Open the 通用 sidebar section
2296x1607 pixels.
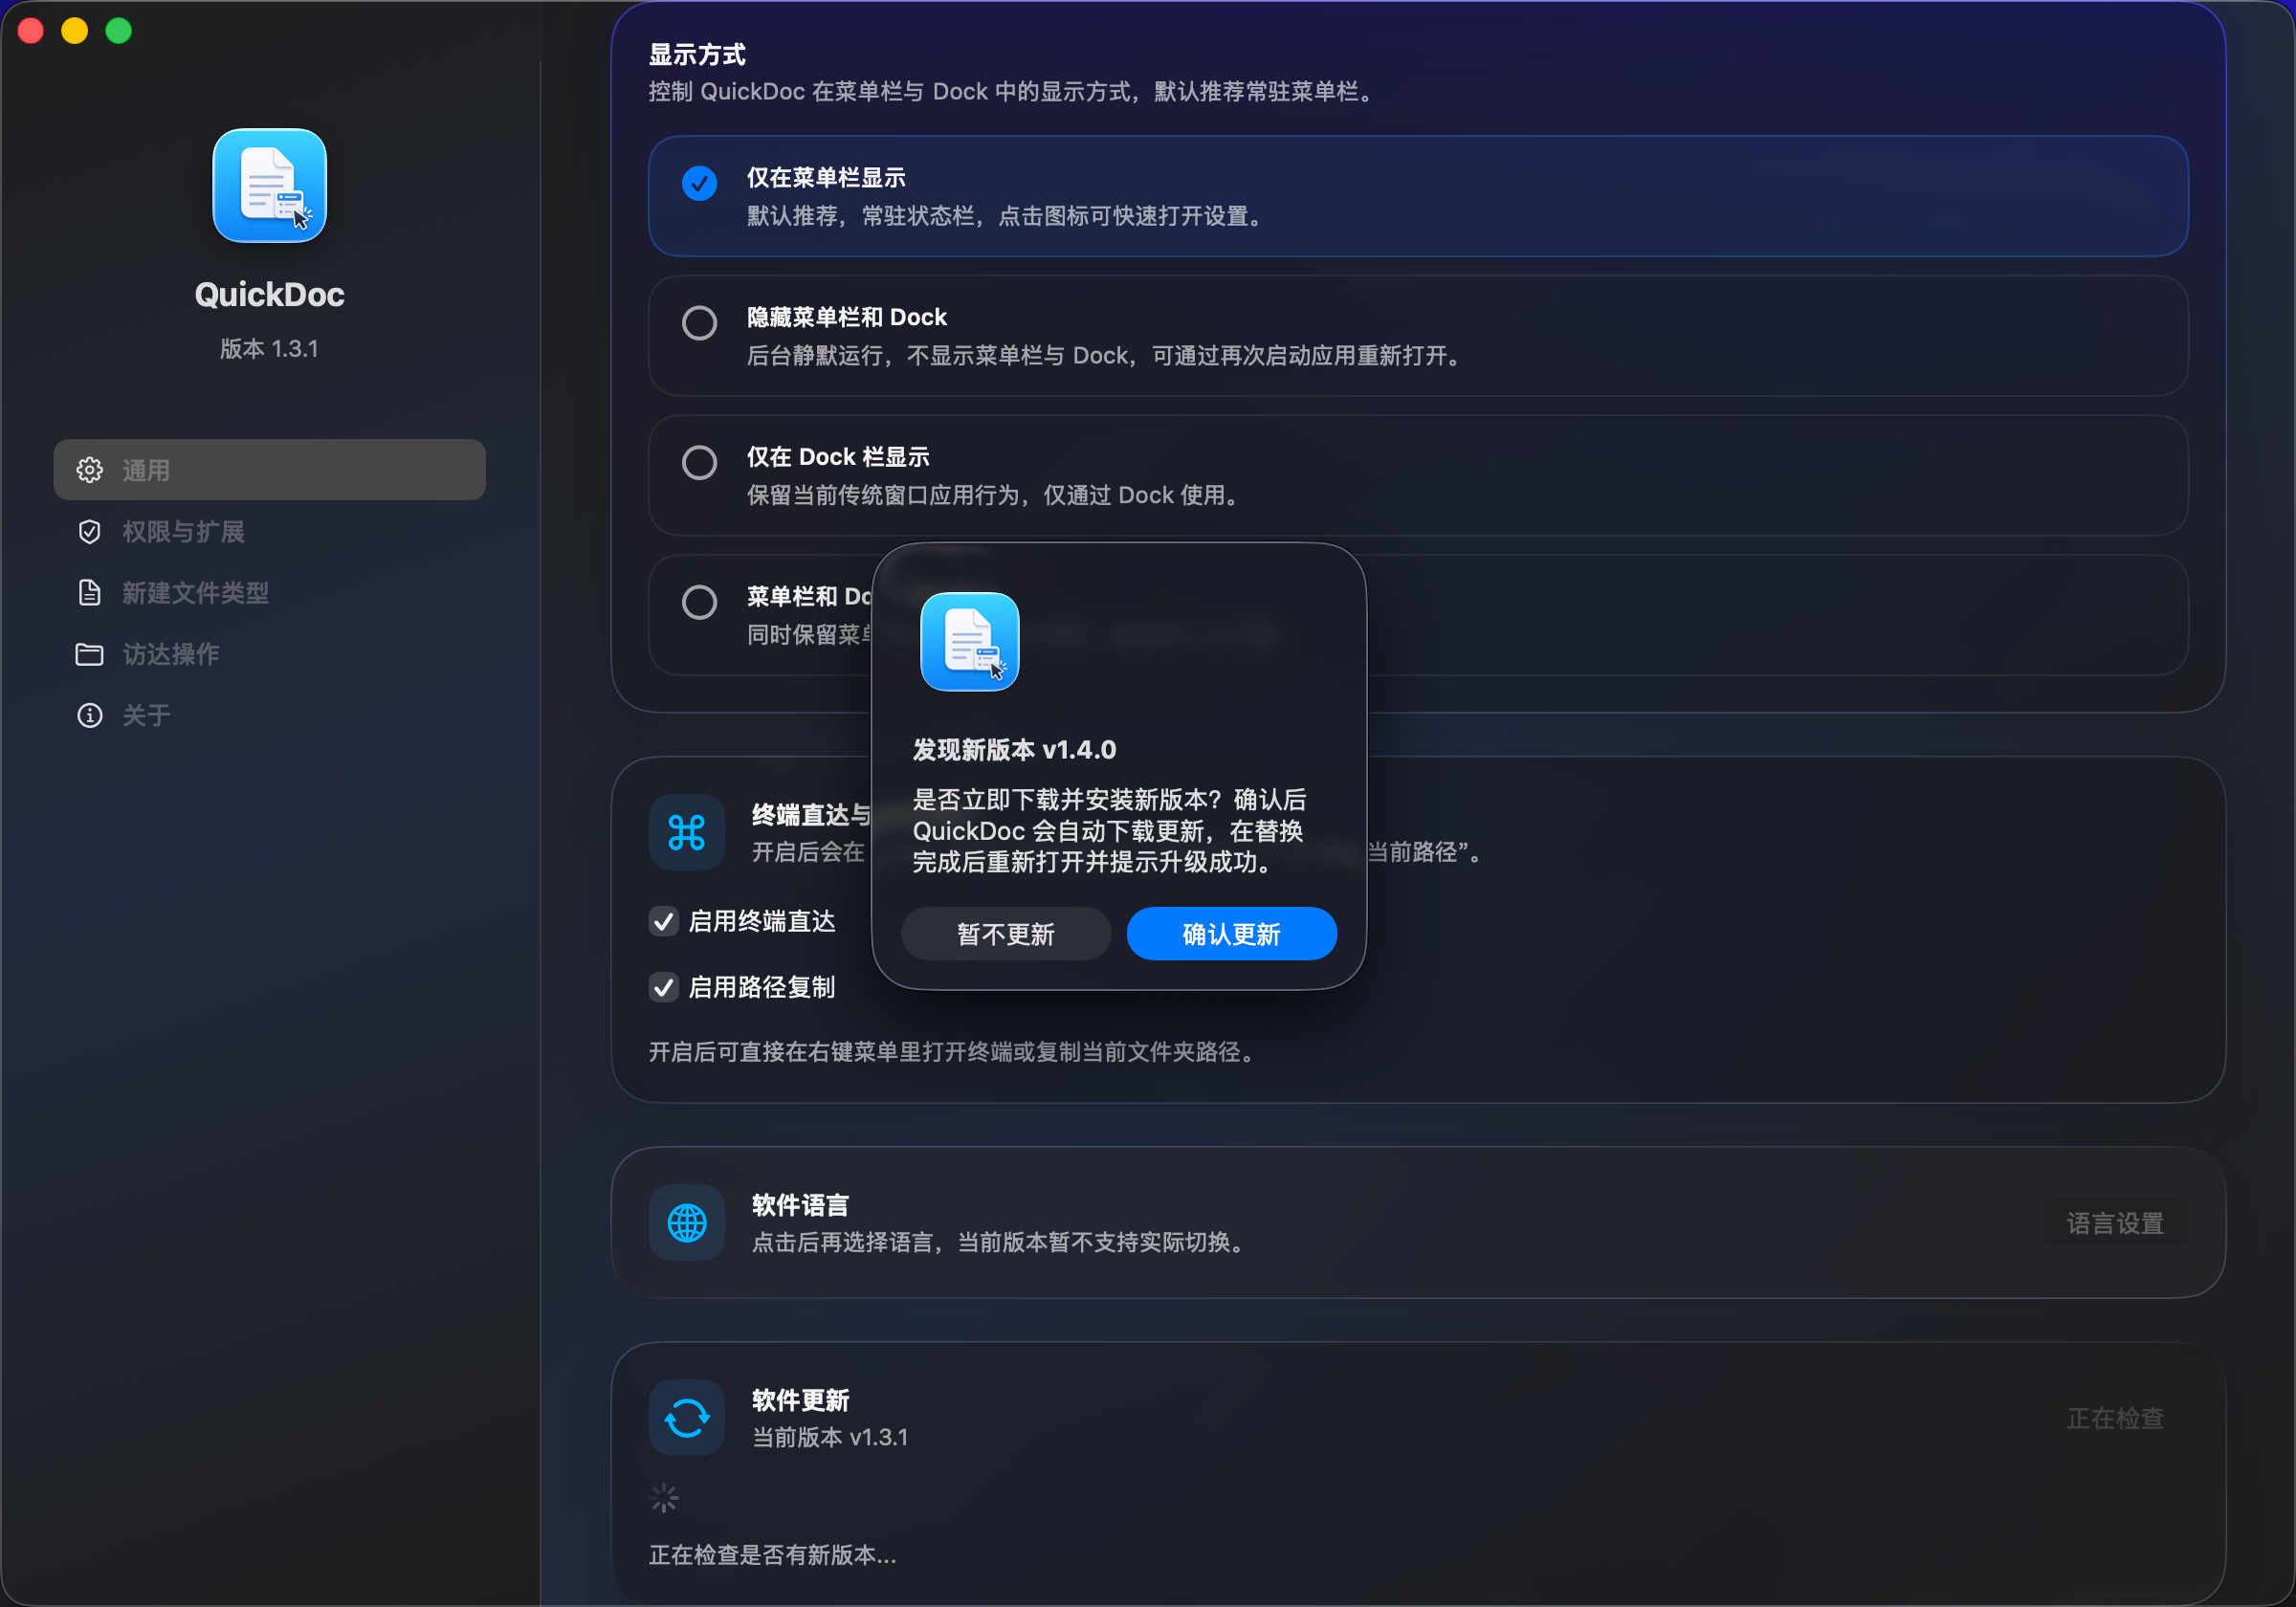point(269,470)
